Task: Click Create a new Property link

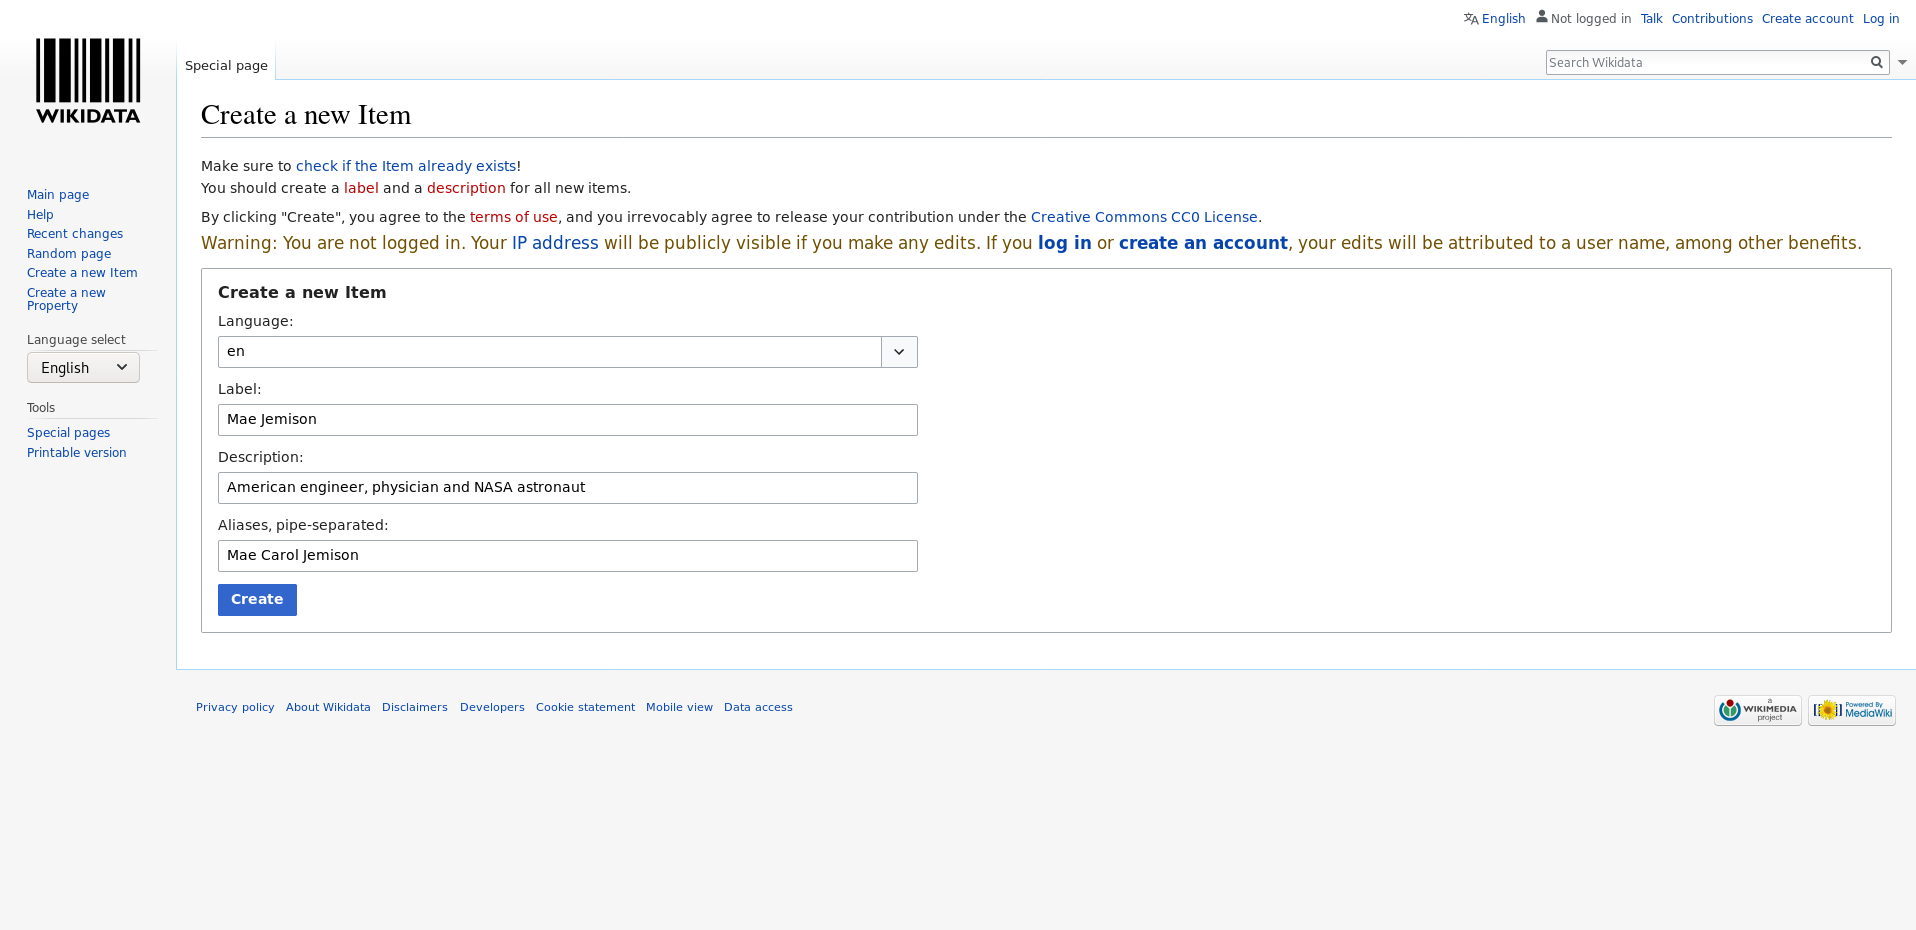Action: 66,299
